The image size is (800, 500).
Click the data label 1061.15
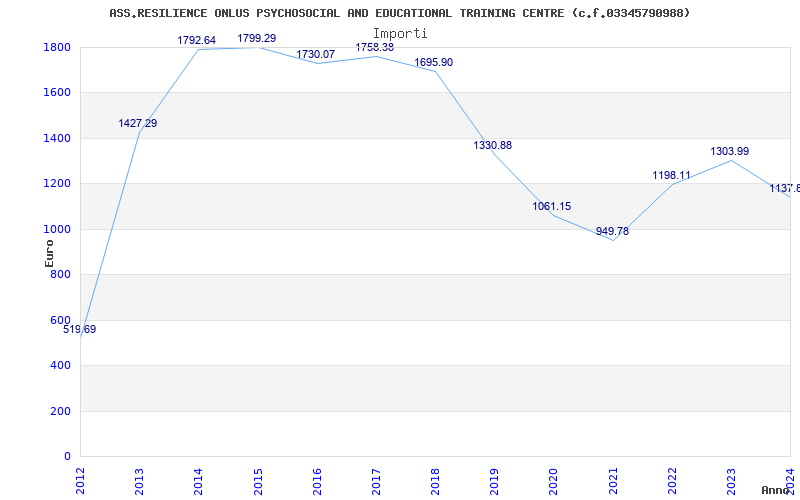552,207
